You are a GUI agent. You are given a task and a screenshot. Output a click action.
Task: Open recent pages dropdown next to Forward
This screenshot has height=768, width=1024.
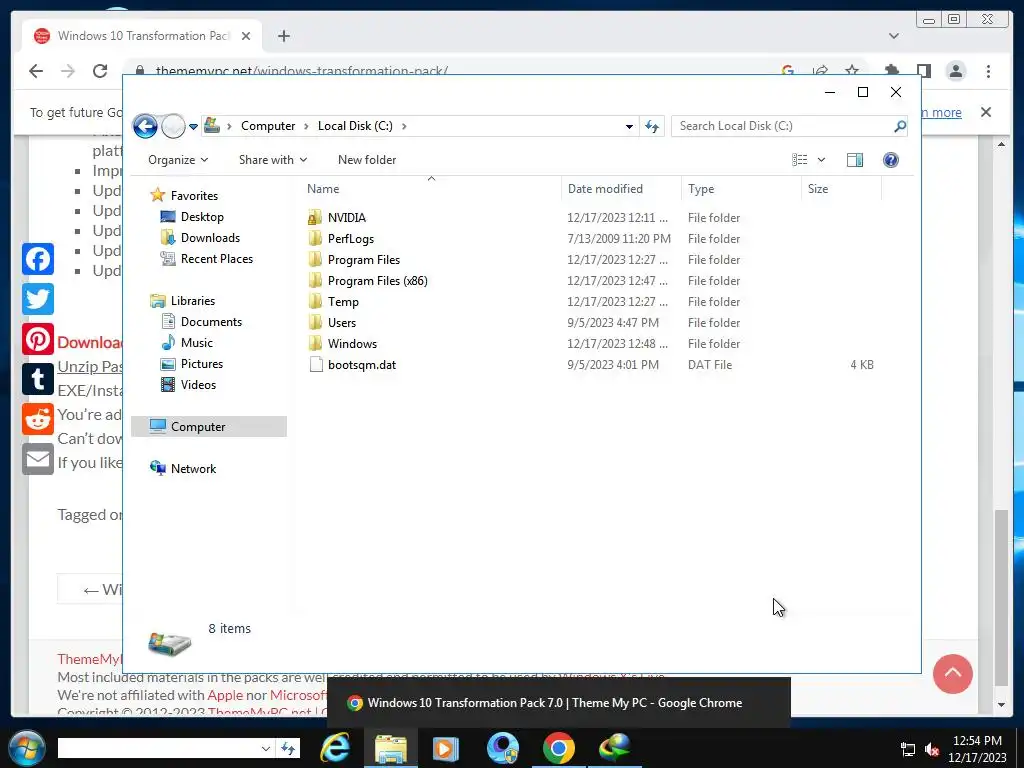pyautogui.click(x=193, y=127)
